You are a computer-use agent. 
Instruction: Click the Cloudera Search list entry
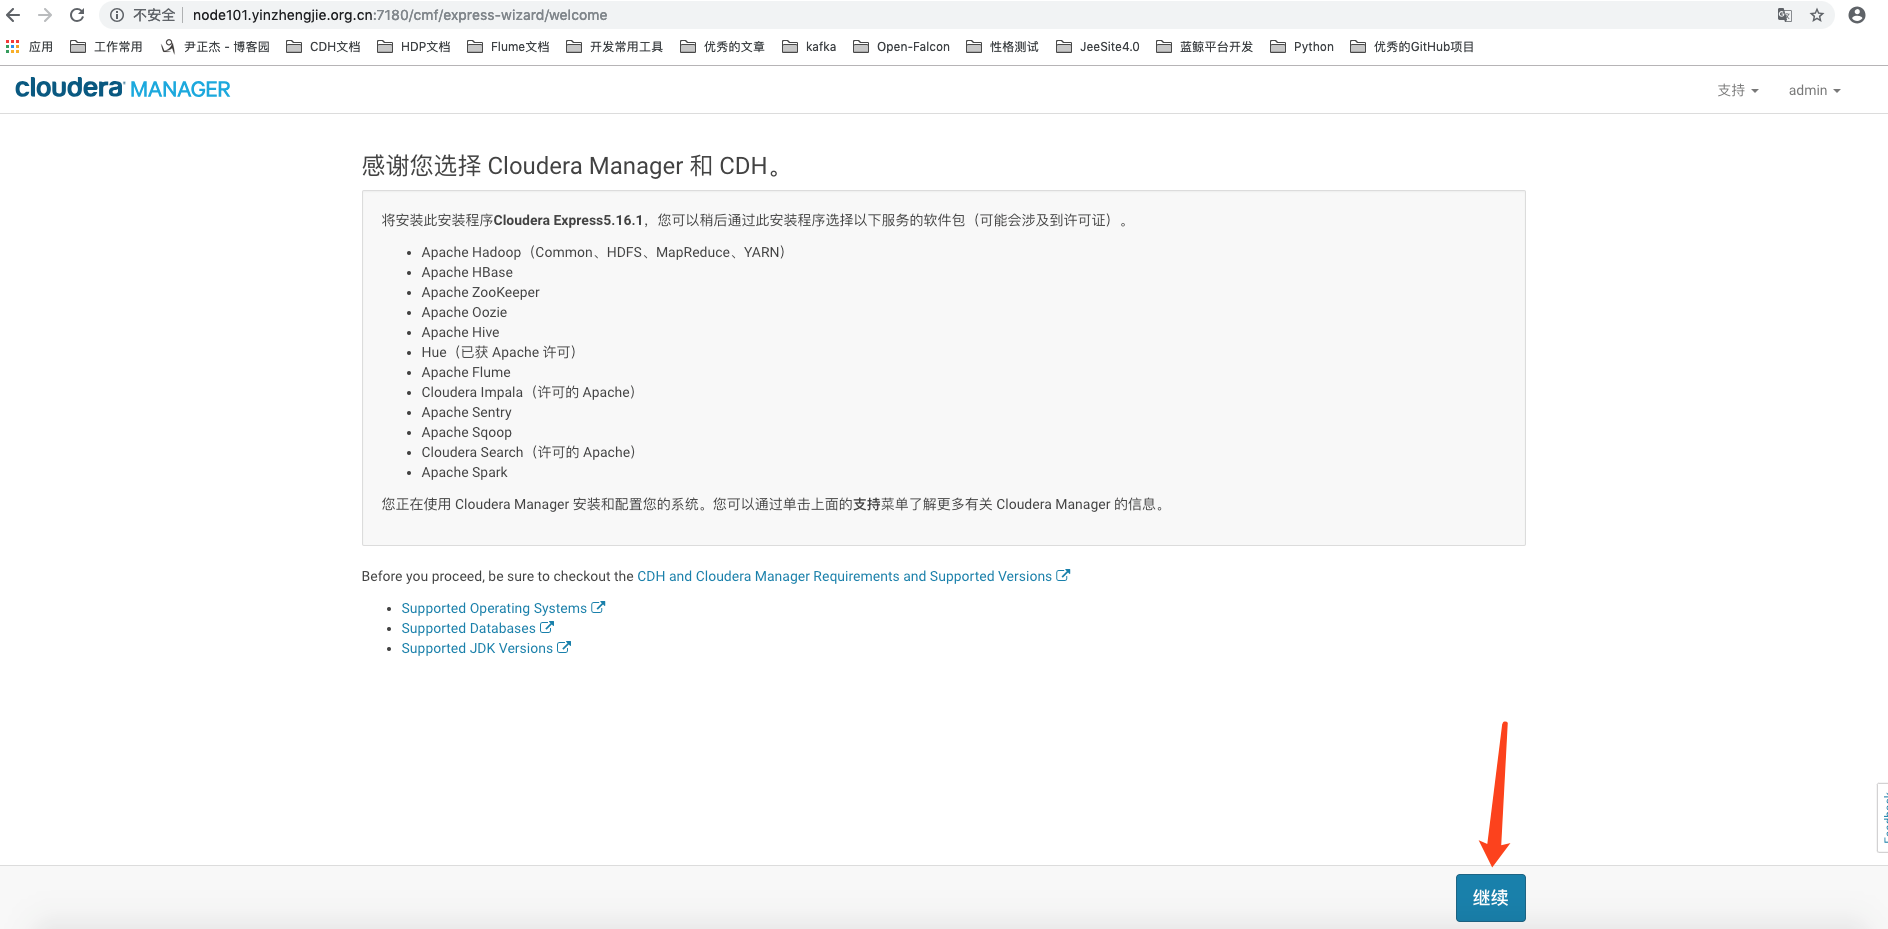pos(528,452)
